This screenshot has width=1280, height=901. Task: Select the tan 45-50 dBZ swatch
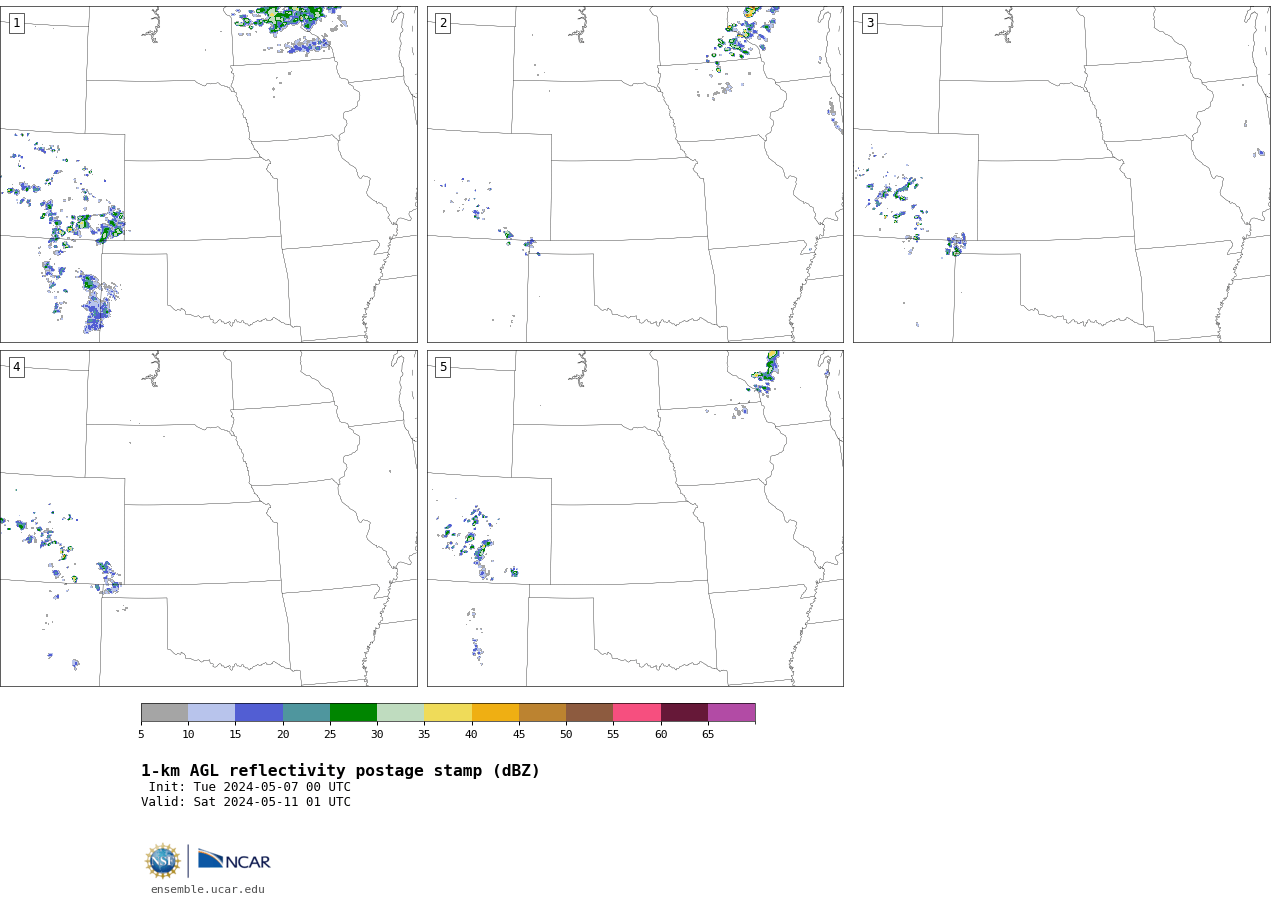pyautogui.click(x=542, y=713)
